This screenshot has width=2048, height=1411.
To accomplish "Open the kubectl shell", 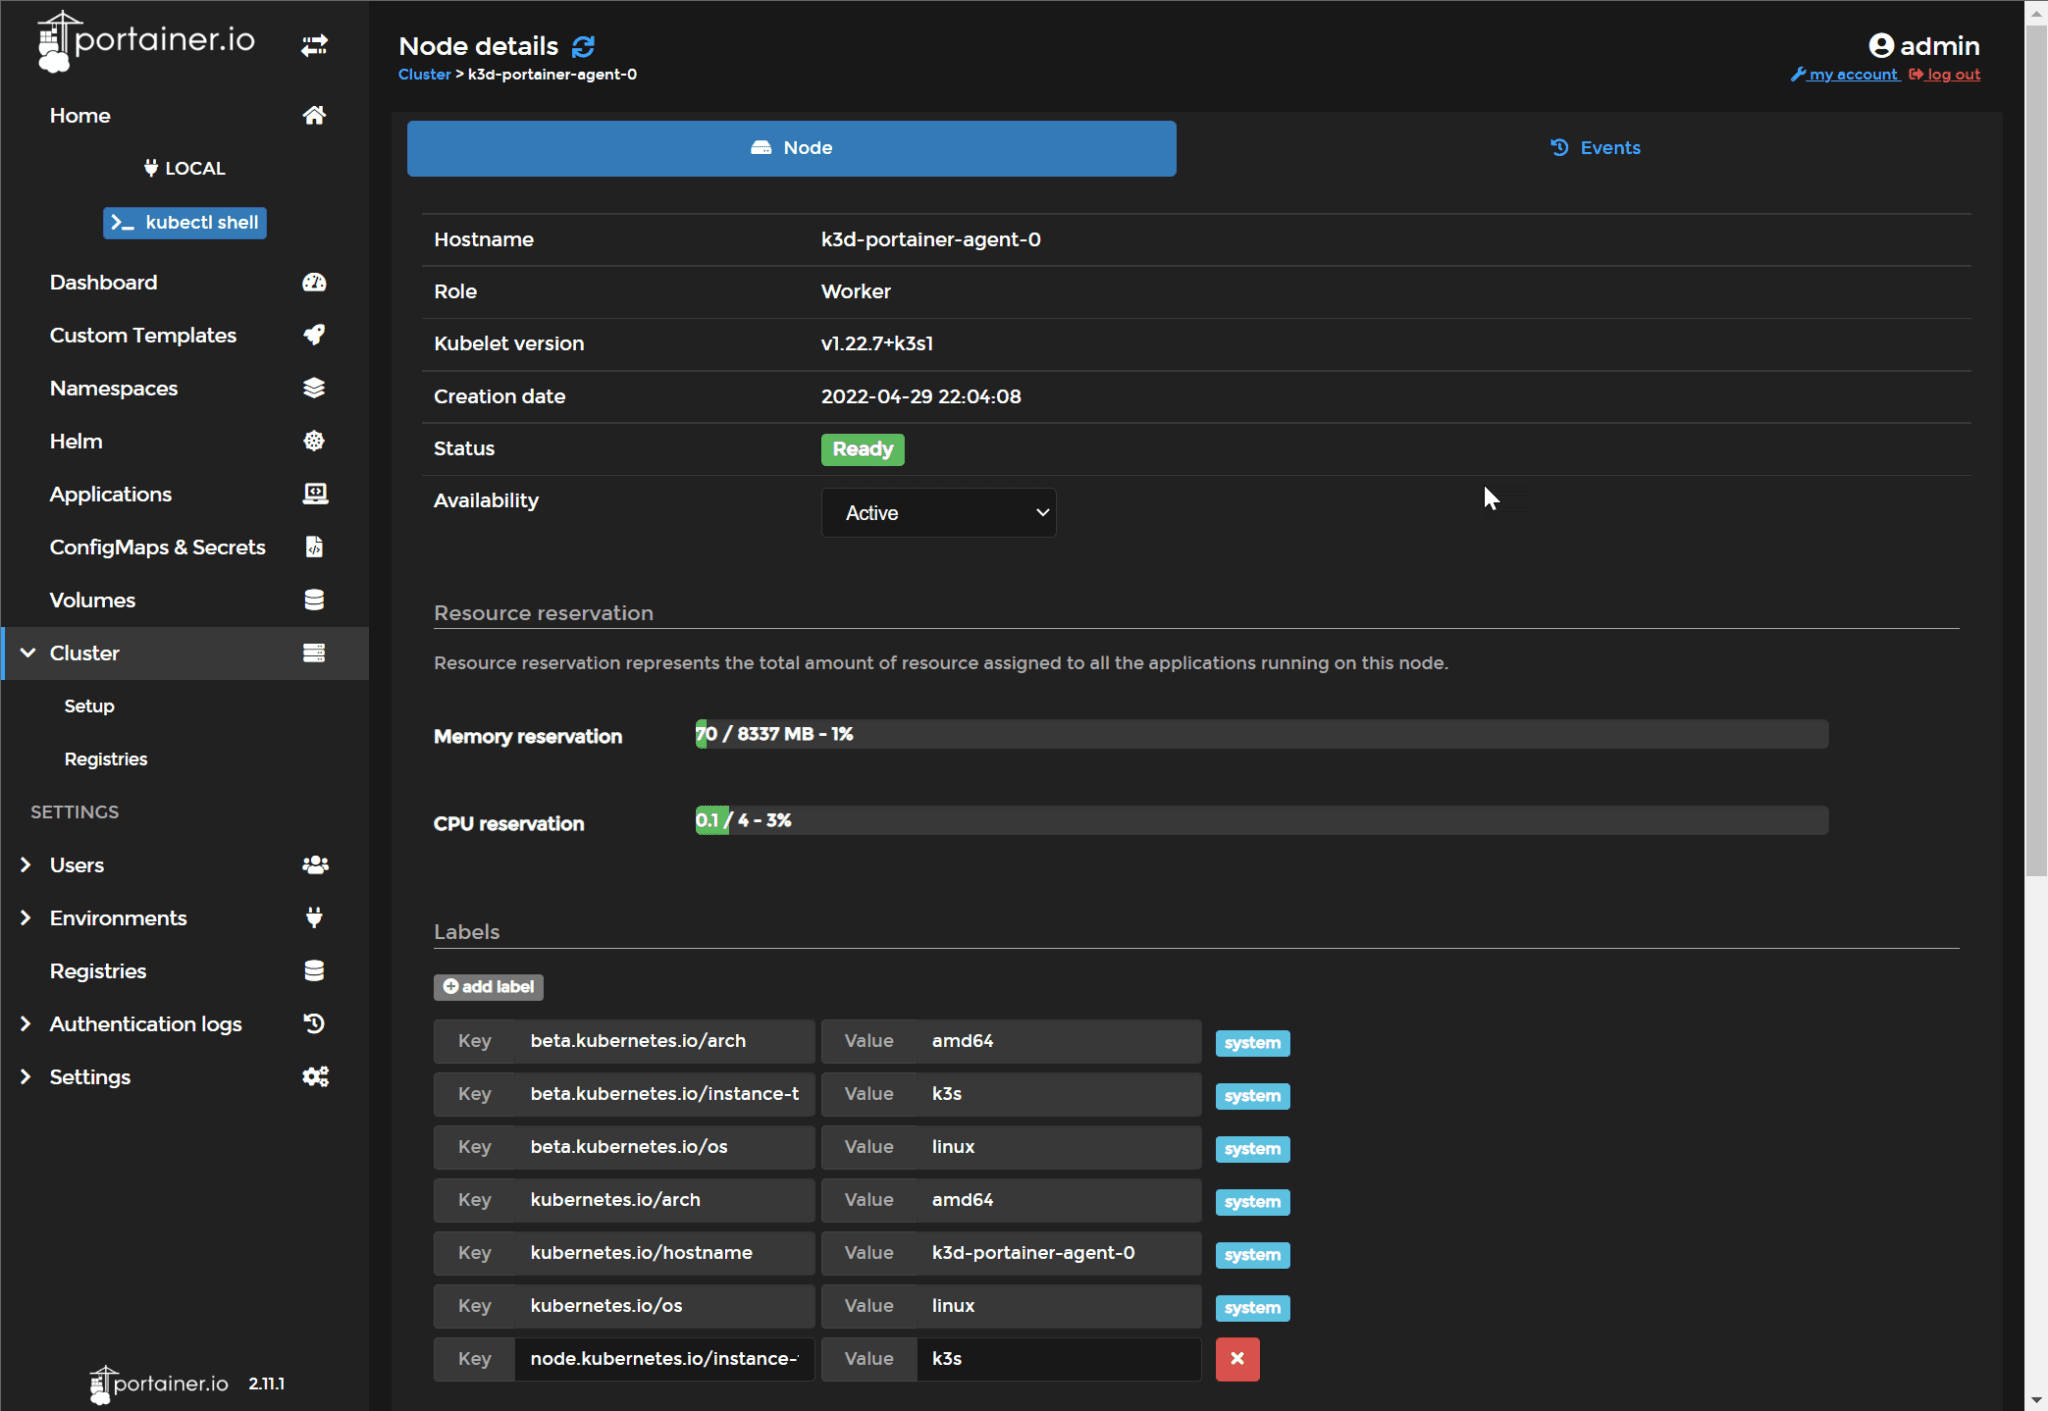I will tap(184, 222).
